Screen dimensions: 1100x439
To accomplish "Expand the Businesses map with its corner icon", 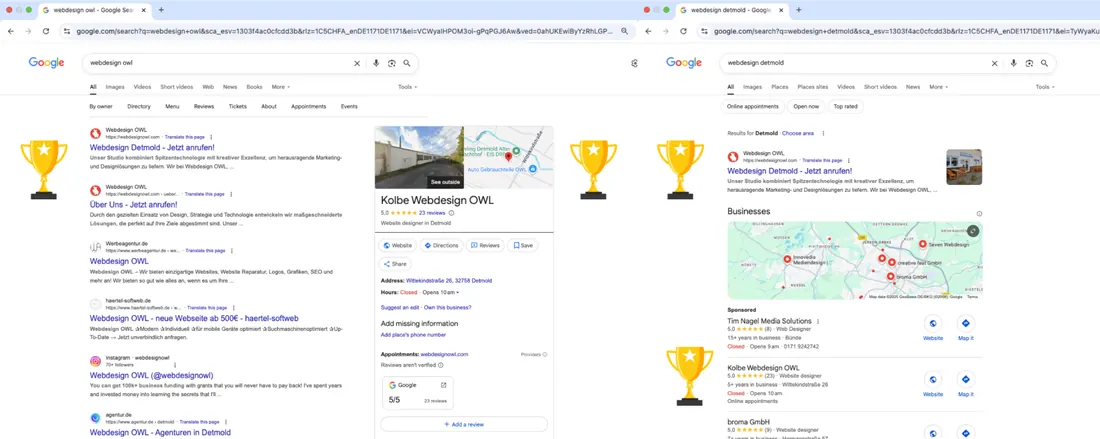I will coord(972,231).
